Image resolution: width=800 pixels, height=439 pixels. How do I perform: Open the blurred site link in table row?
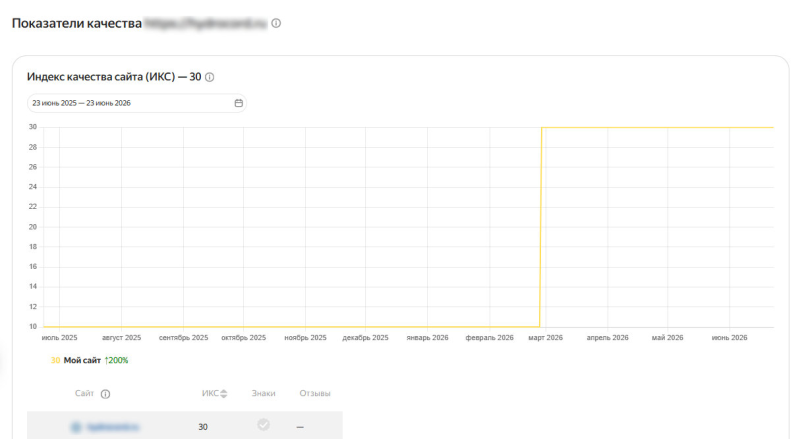click(113, 427)
